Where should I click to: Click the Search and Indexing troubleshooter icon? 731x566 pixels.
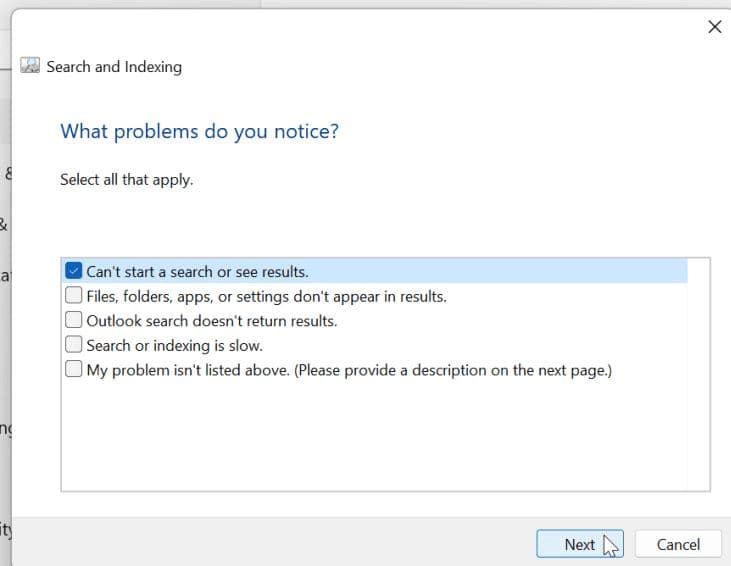[31, 67]
